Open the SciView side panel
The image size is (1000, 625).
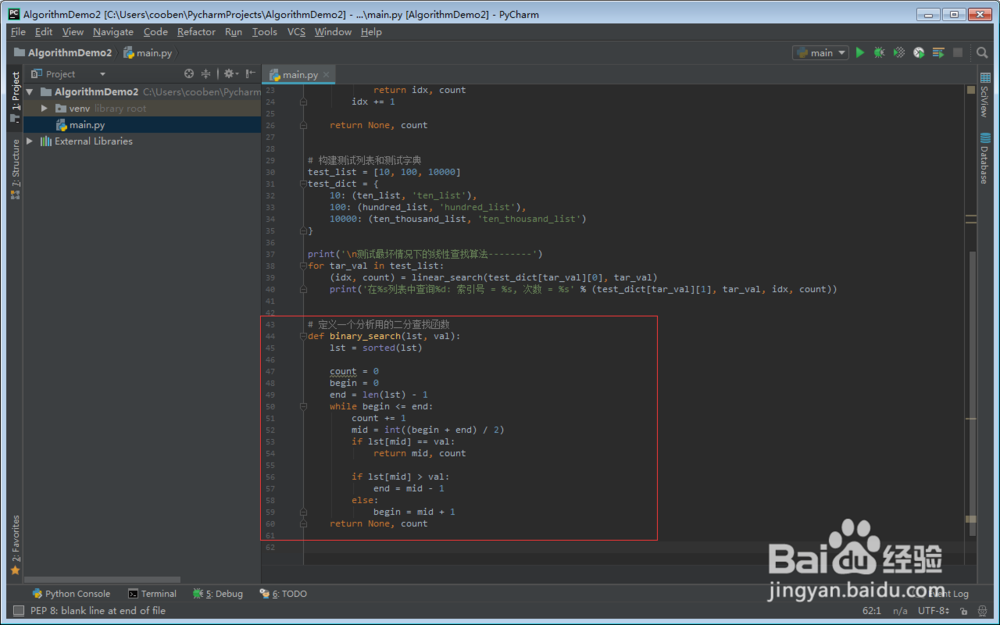click(985, 94)
